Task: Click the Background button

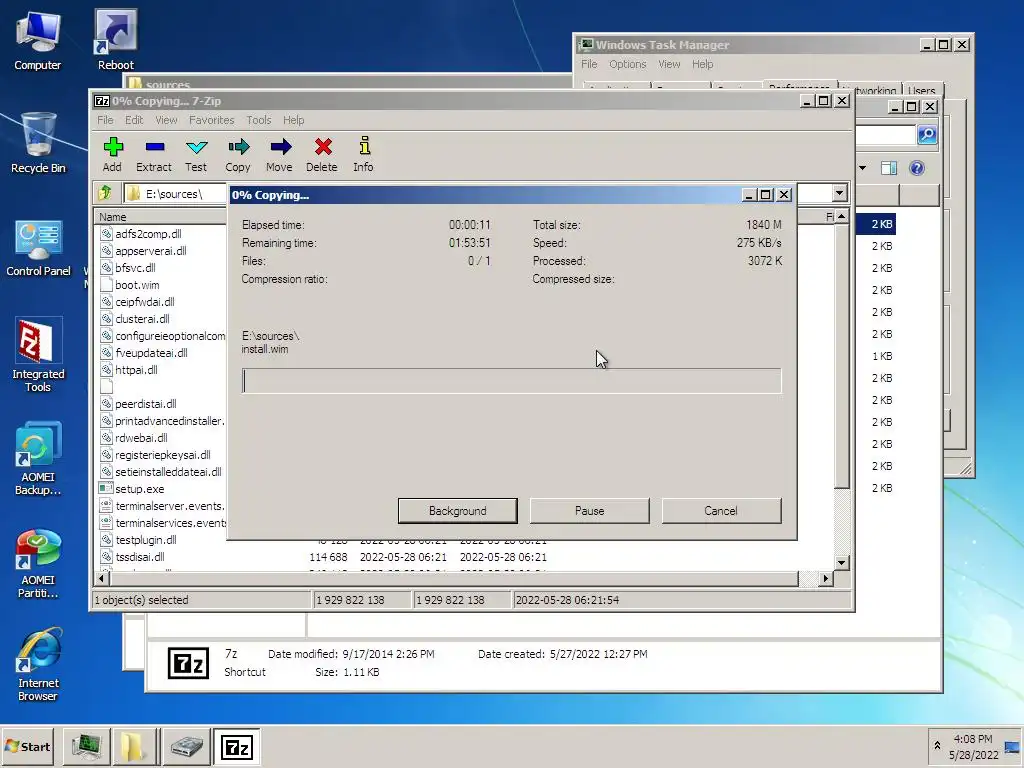Action: [x=458, y=511]
